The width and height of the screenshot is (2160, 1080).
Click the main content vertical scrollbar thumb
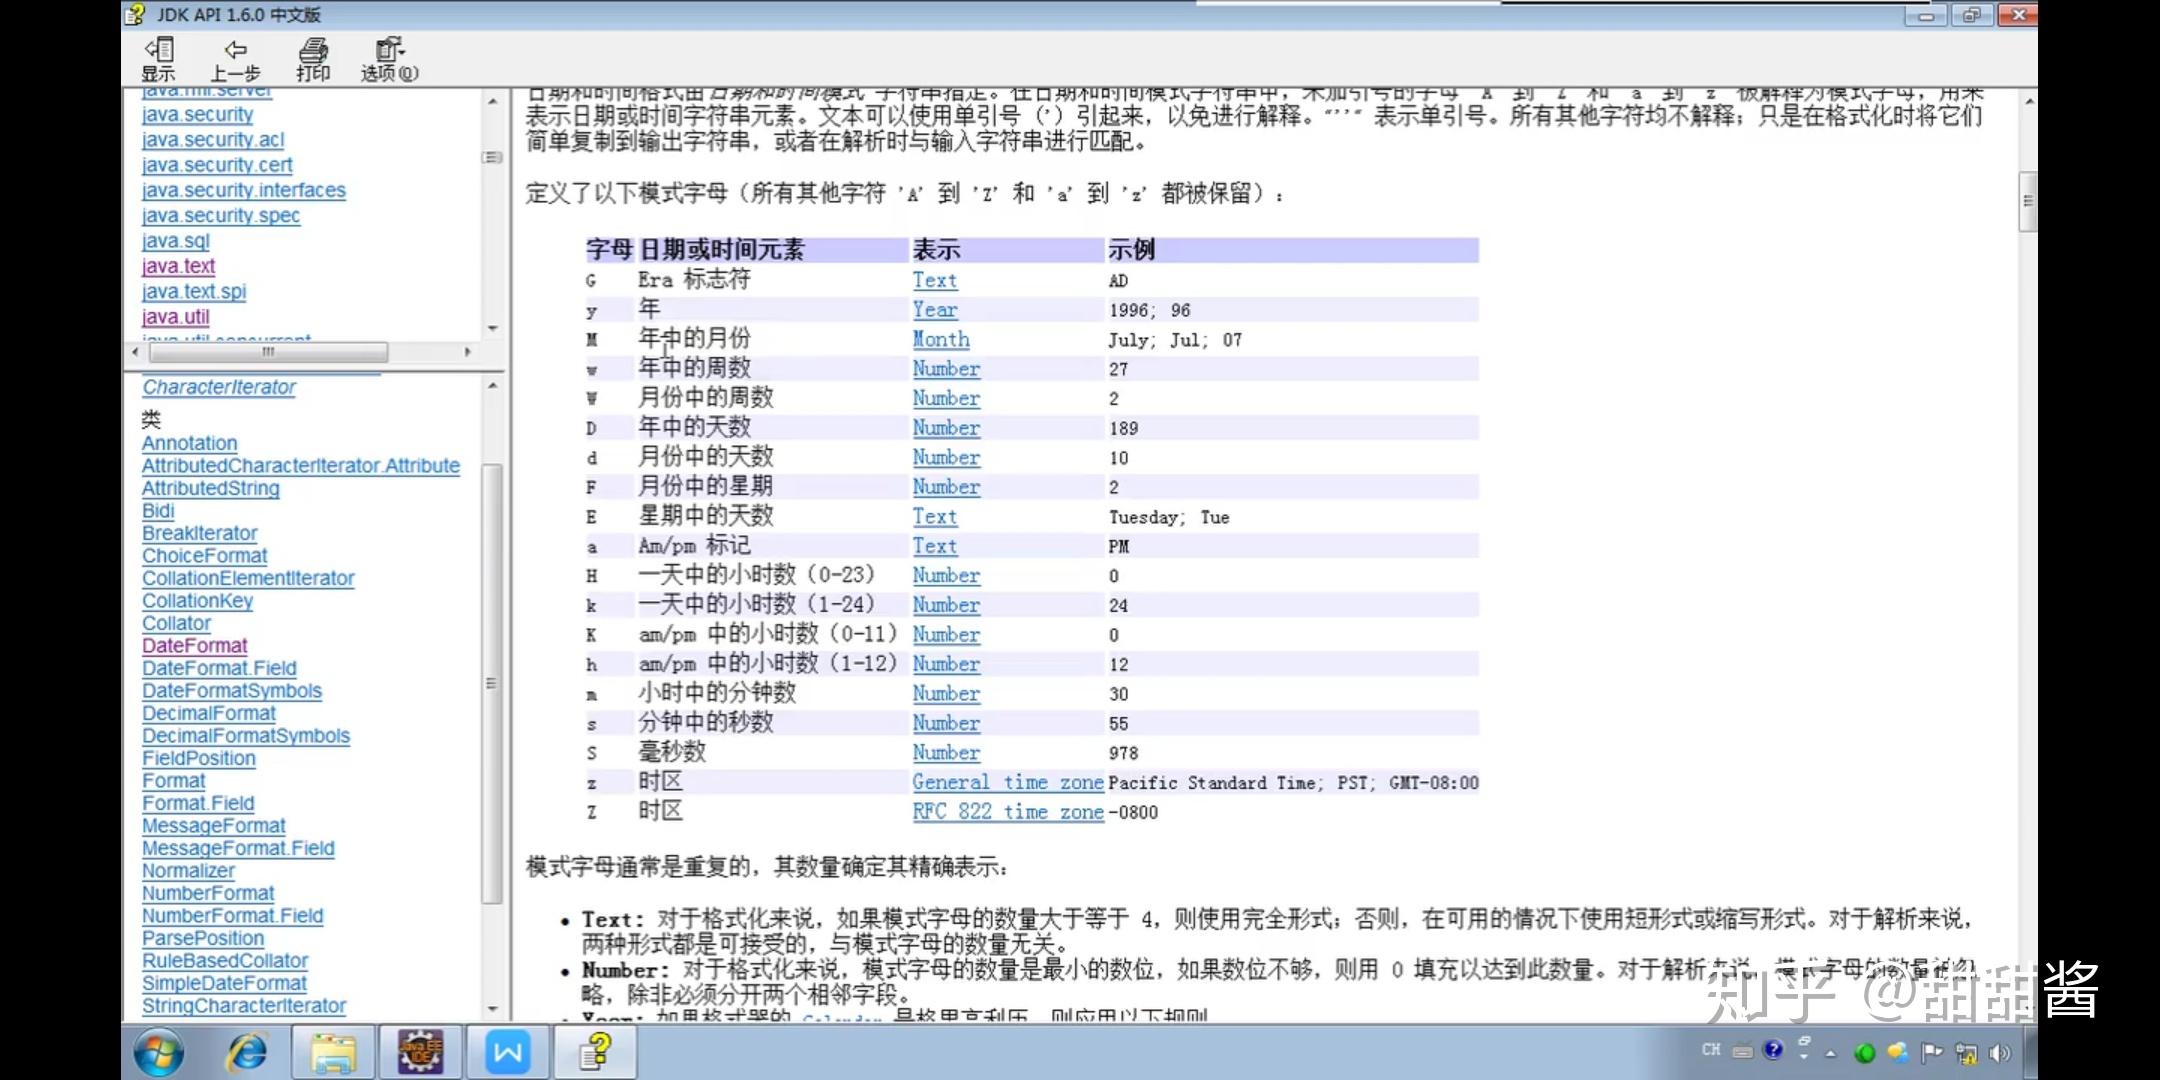tap(2028, 201)
